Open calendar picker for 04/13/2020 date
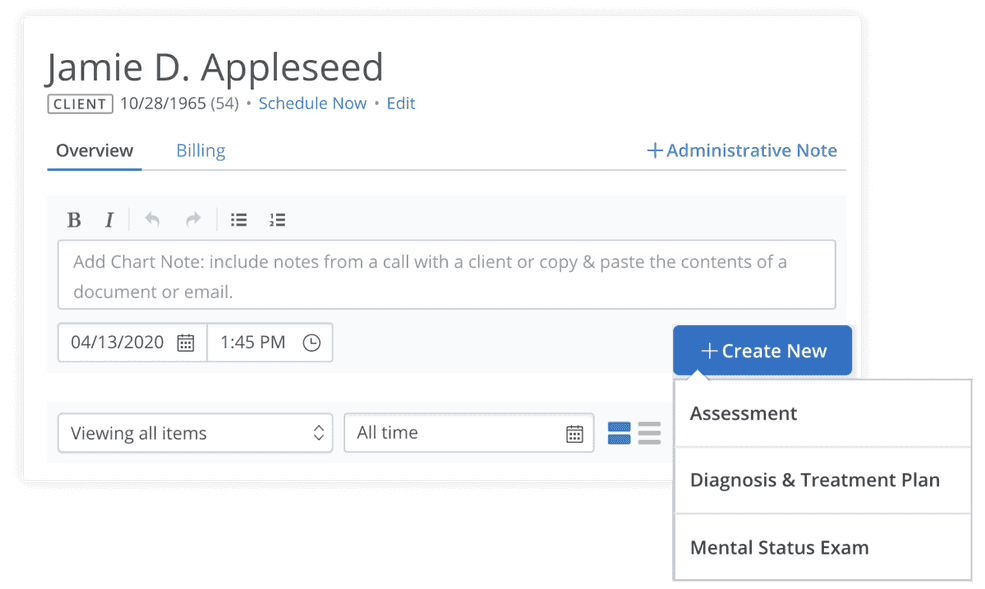 [x=185, y=343]
